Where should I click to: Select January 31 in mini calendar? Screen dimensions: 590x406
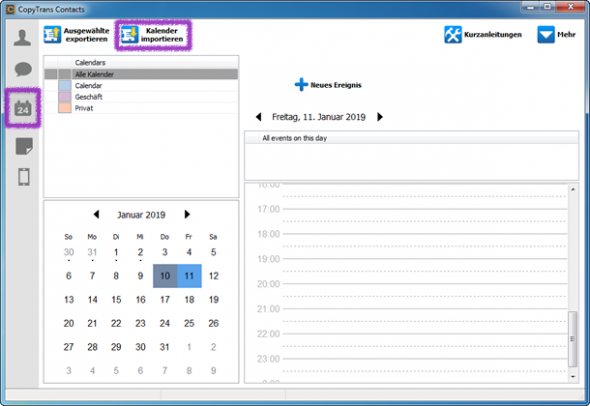pos(165,347)
